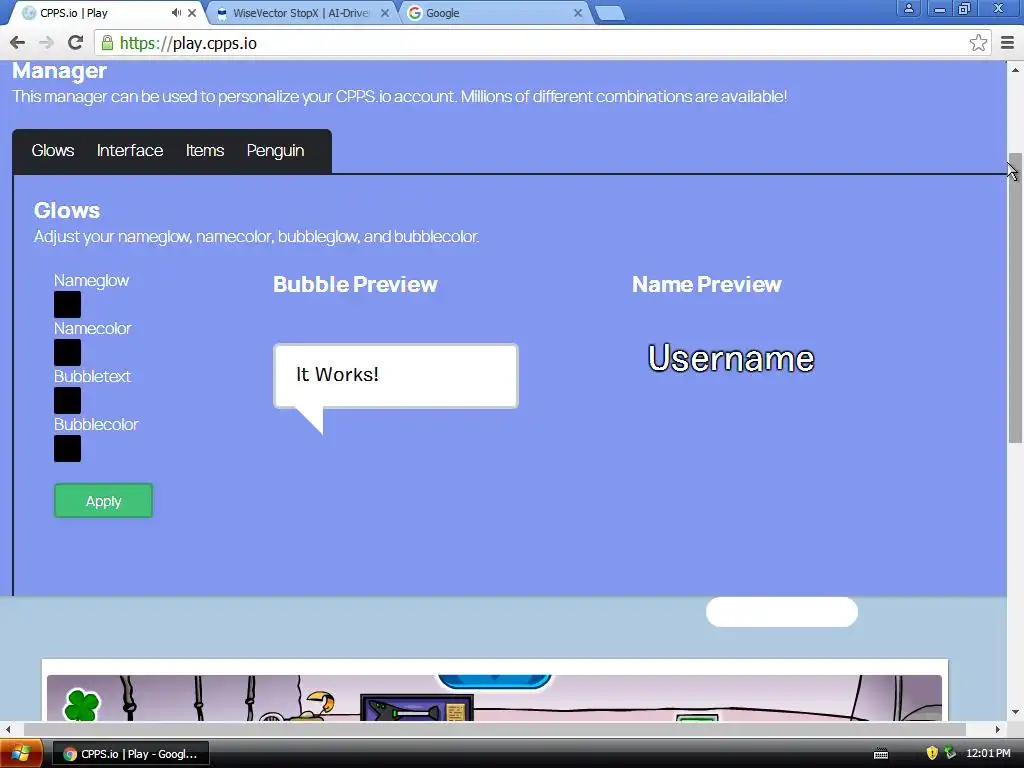Click the horizontal scroll right arrow
Screen dimensions: 1024x768
[x=997, y=729]
